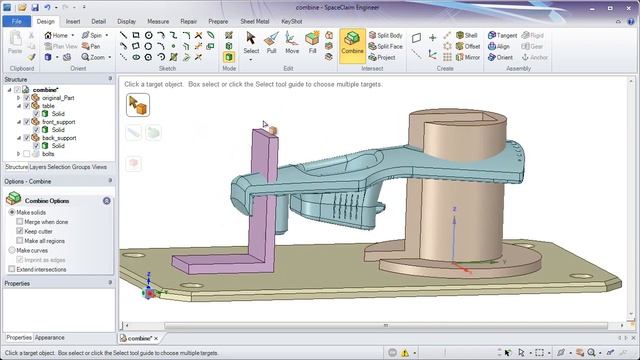This screenshot has width=640, height=360.
Task: Click the Tangent assembly tool
Action: tap(502, 35)
